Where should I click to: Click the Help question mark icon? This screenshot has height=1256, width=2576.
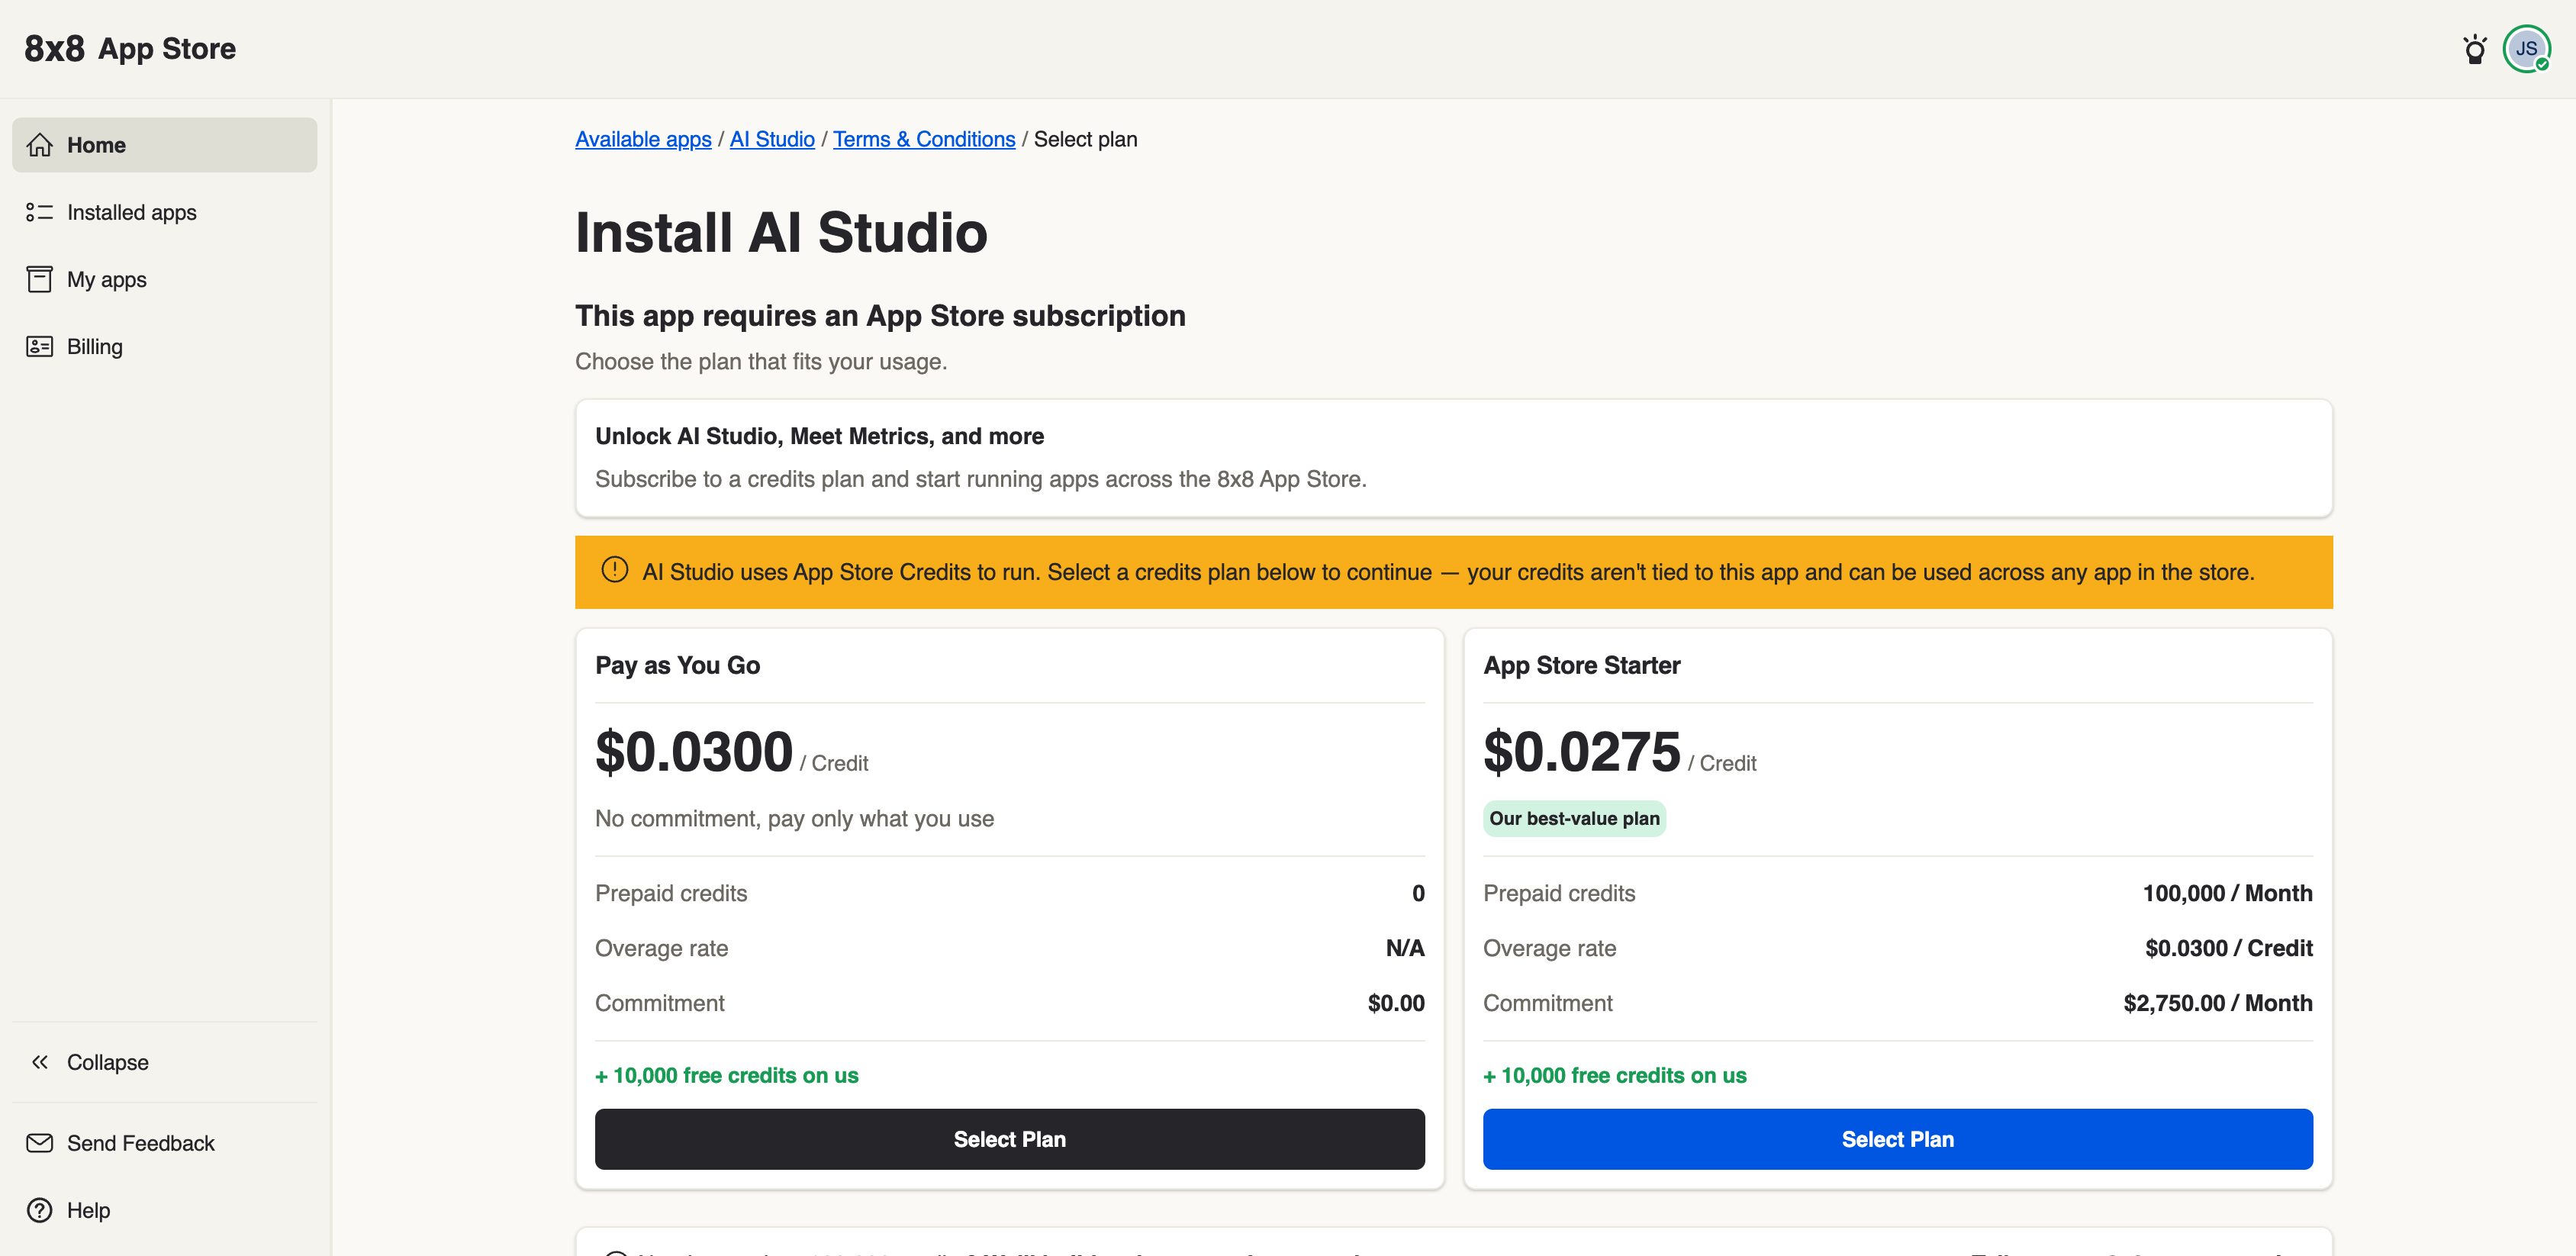[40, 1210]
